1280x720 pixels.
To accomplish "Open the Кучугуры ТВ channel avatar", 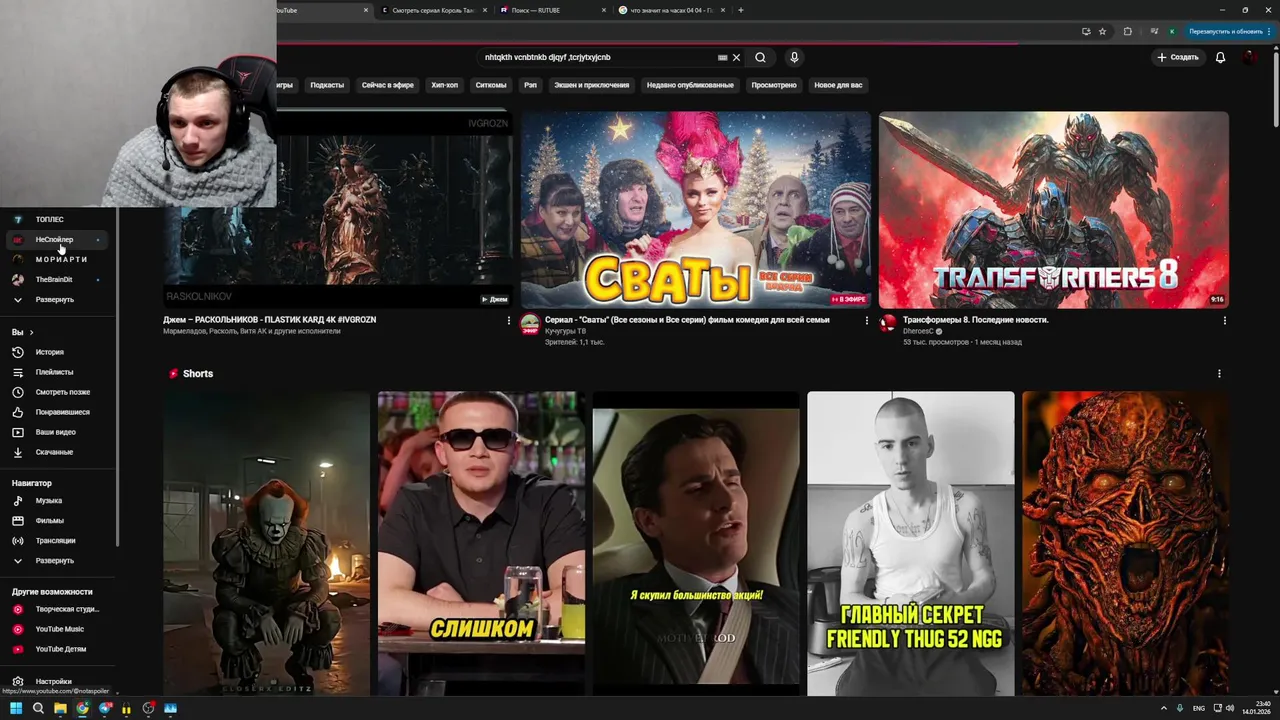I will 530,322.
